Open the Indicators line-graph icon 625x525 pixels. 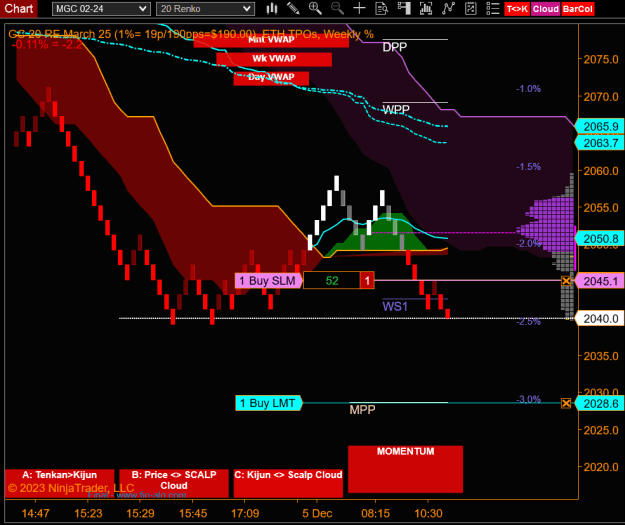pos(448,8)
